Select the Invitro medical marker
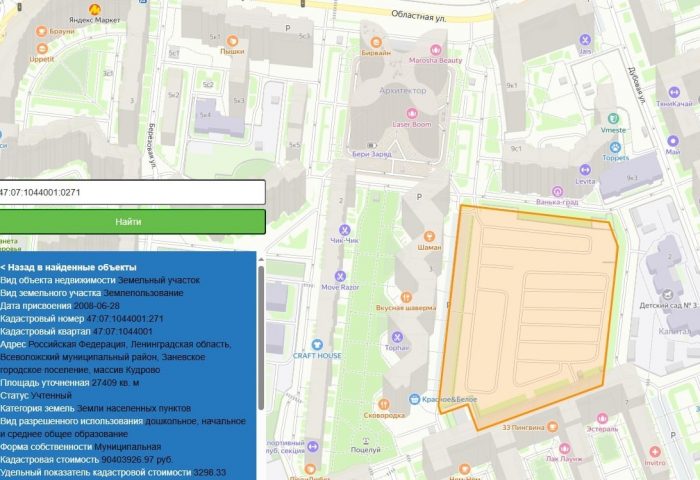Viewport: 700px width, 480px height. click(x=655, y=451)
